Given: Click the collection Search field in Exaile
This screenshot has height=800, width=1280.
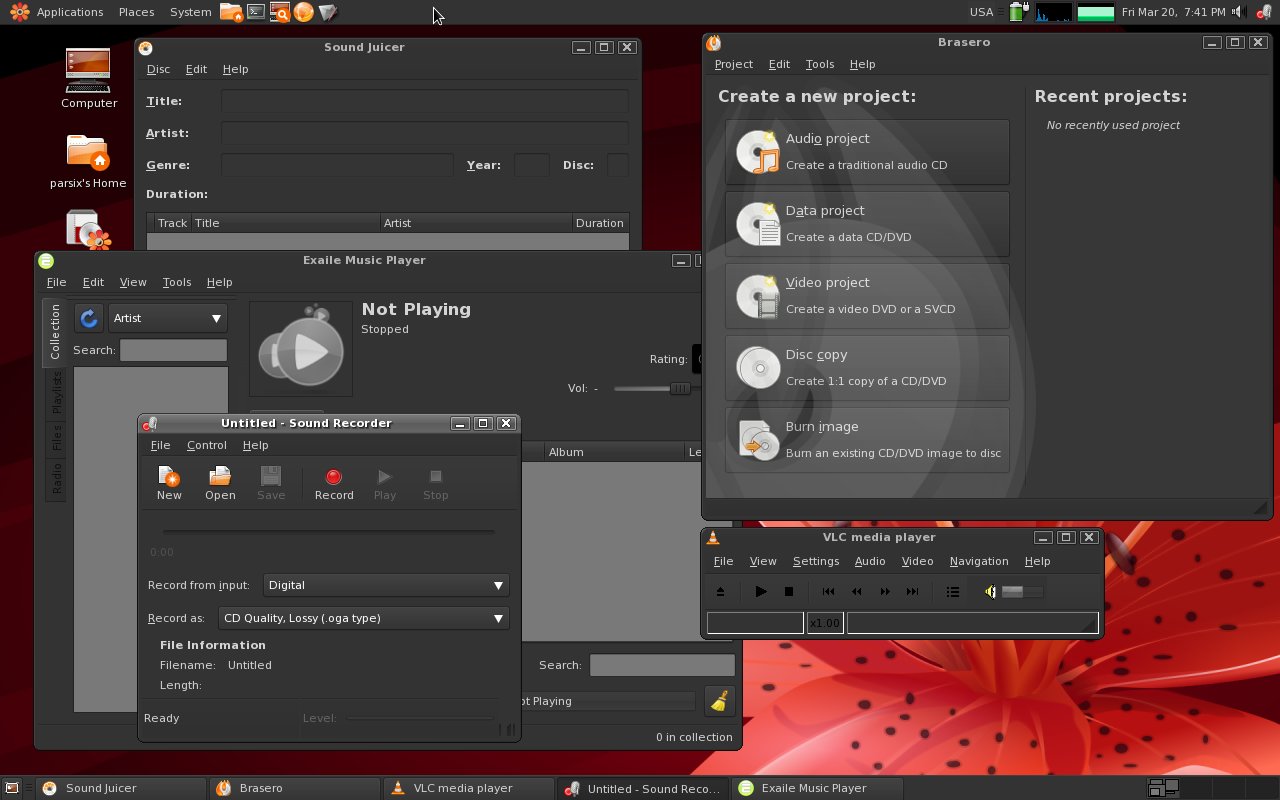Looking at the screenshot, I should 174,350.
